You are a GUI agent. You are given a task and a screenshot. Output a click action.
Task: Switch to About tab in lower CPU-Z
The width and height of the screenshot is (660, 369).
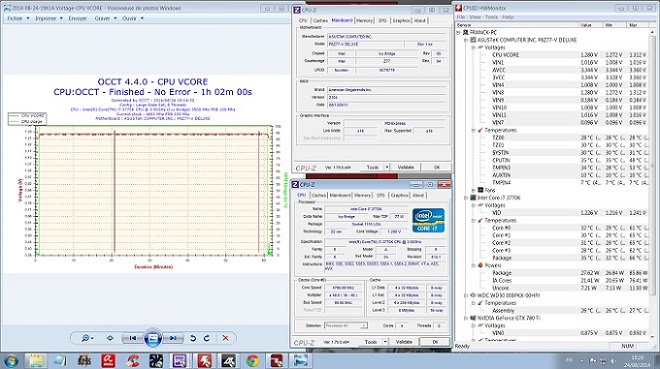418,195
